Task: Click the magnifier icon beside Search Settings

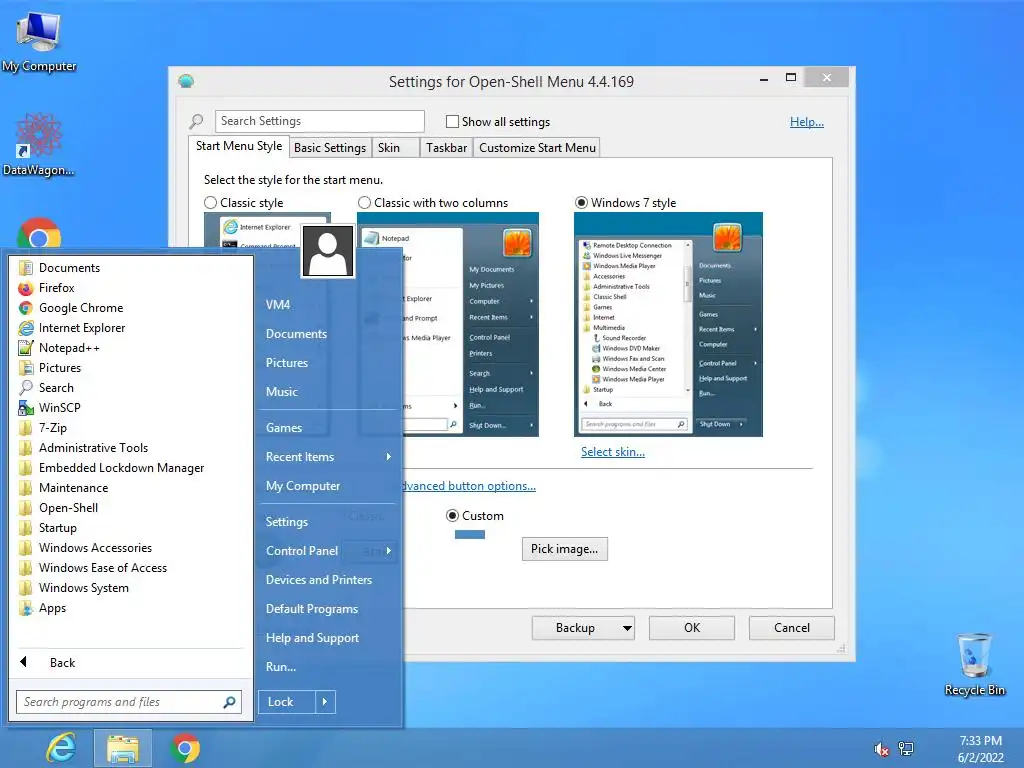Action: pyautogui.click(x=196, y=121)
